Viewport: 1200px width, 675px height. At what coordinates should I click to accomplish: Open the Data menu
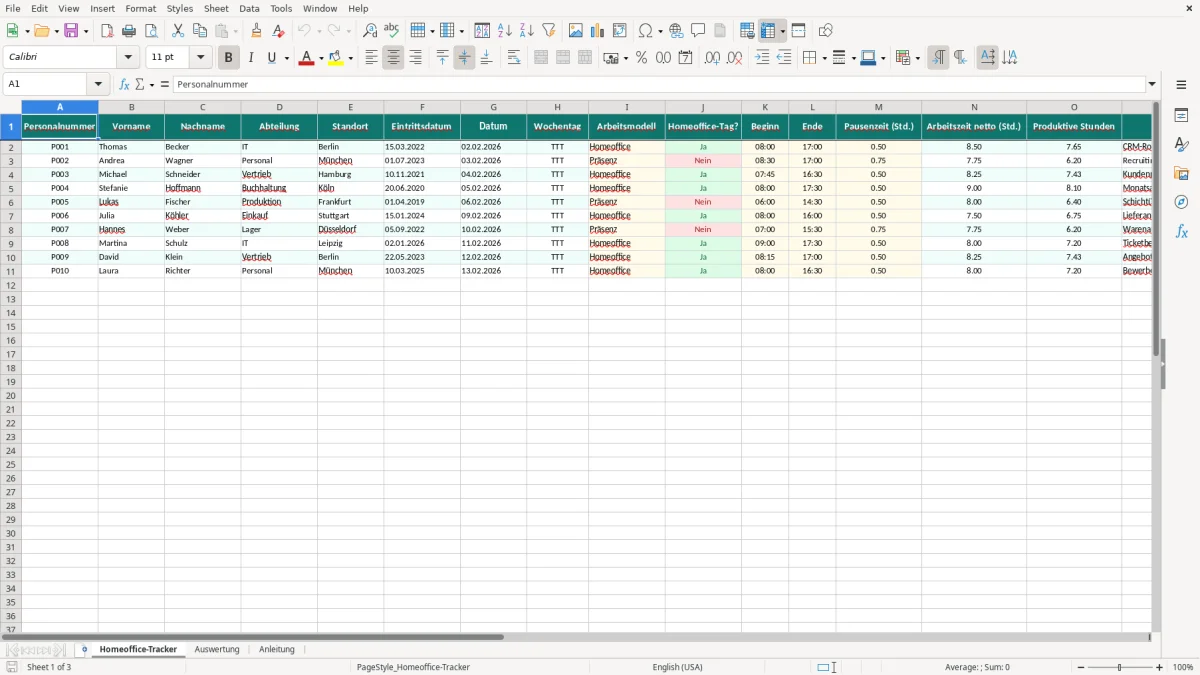click(249, 8)
